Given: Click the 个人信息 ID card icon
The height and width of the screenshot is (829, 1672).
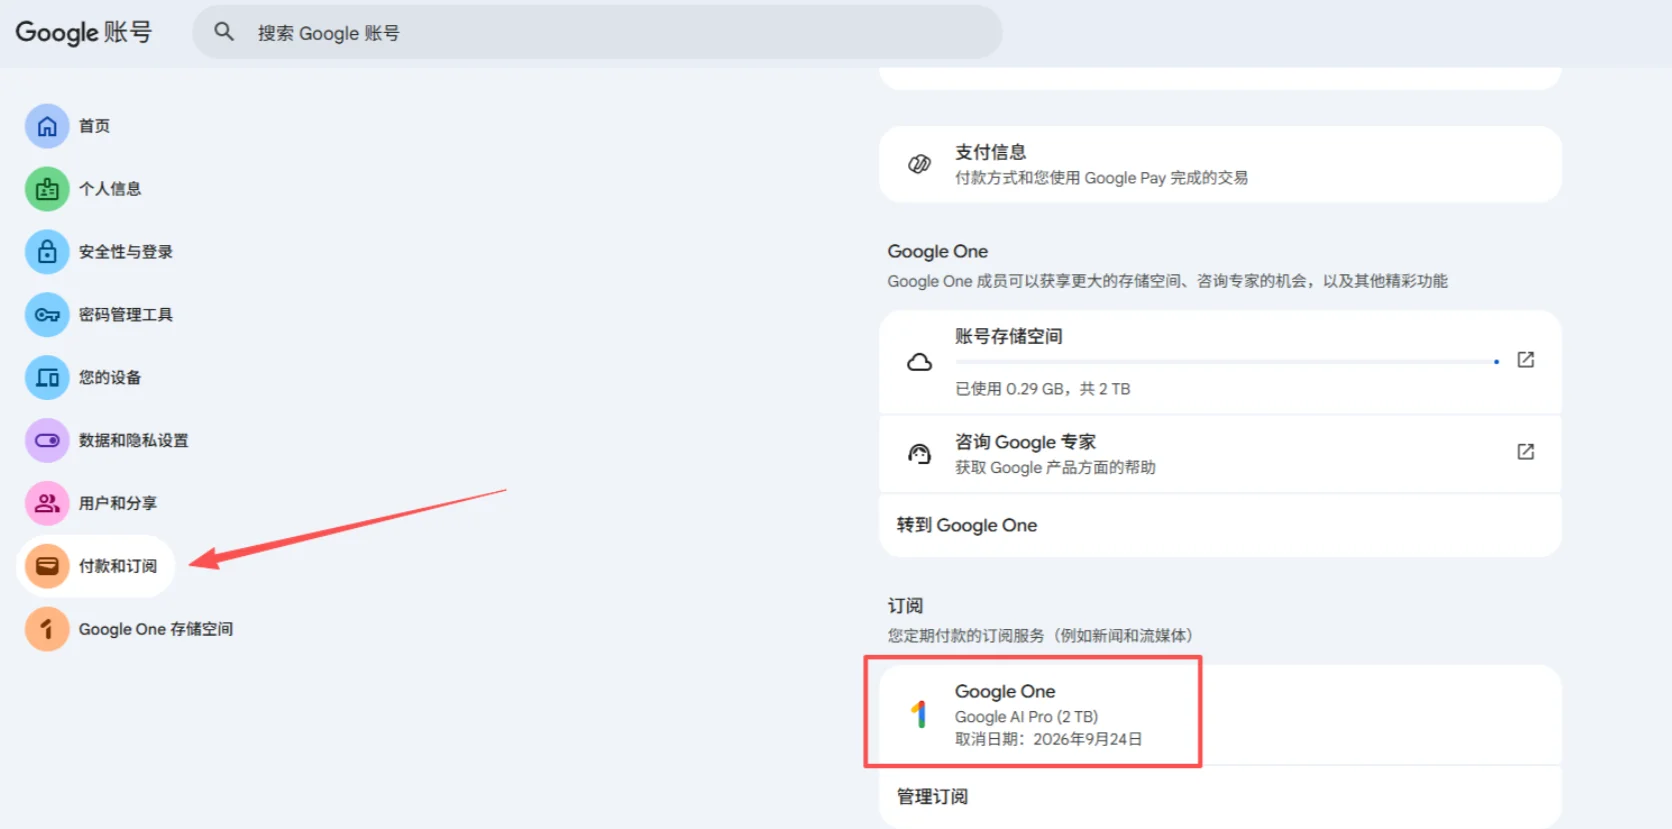Looking at the screenshot, I should pos(47,189).
